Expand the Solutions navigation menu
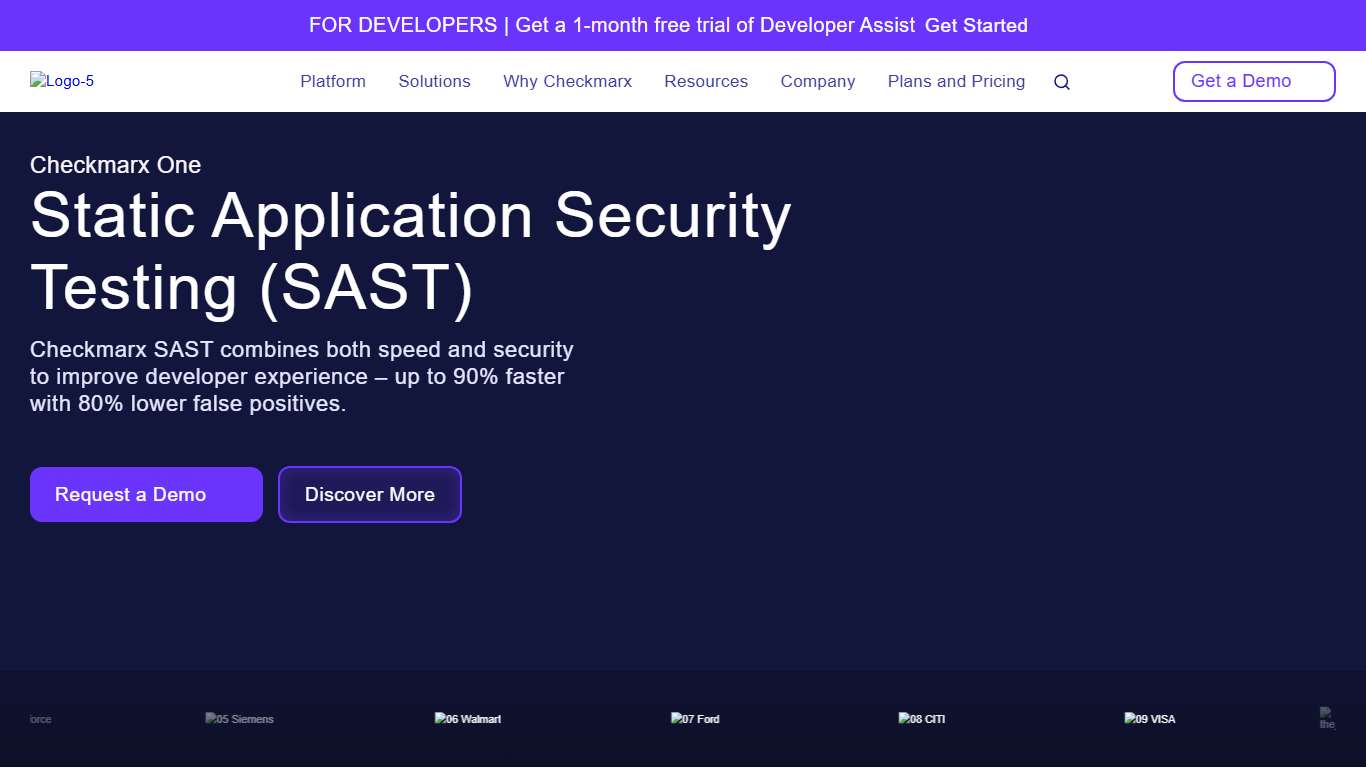 434,81
